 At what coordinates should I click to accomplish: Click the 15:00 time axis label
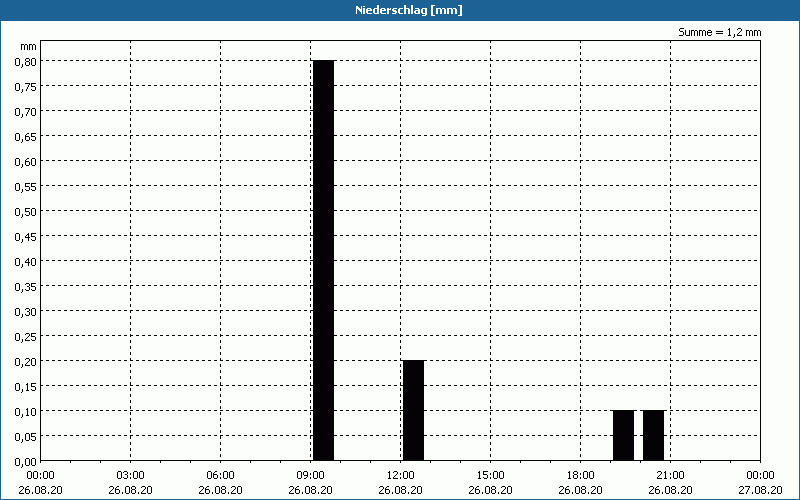[490, 475]
